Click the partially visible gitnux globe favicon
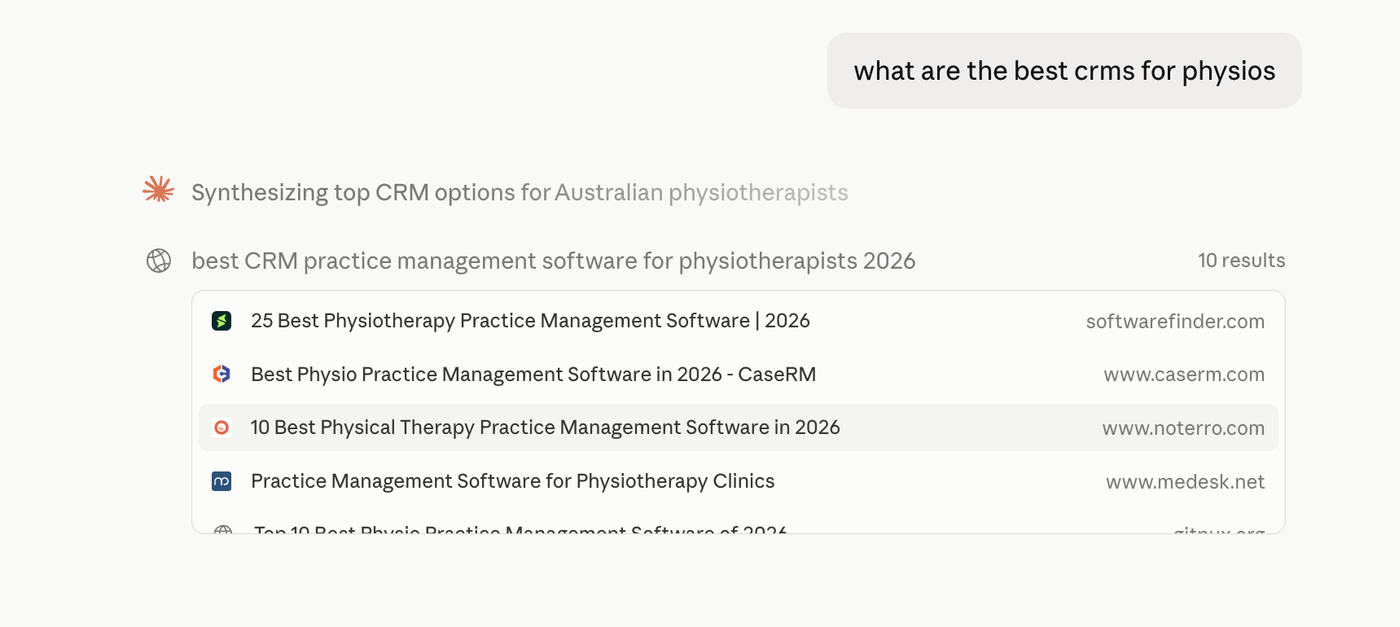Image resolution: width=1400 pixels, height=627 pixels. coord(222,530)
